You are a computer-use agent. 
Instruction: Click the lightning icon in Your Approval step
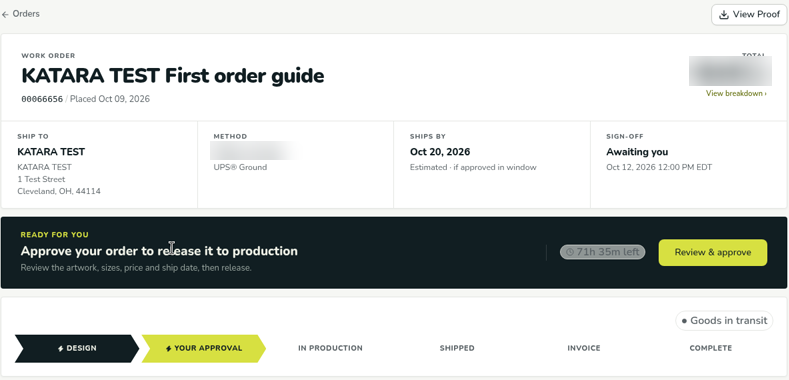point(169,348)
